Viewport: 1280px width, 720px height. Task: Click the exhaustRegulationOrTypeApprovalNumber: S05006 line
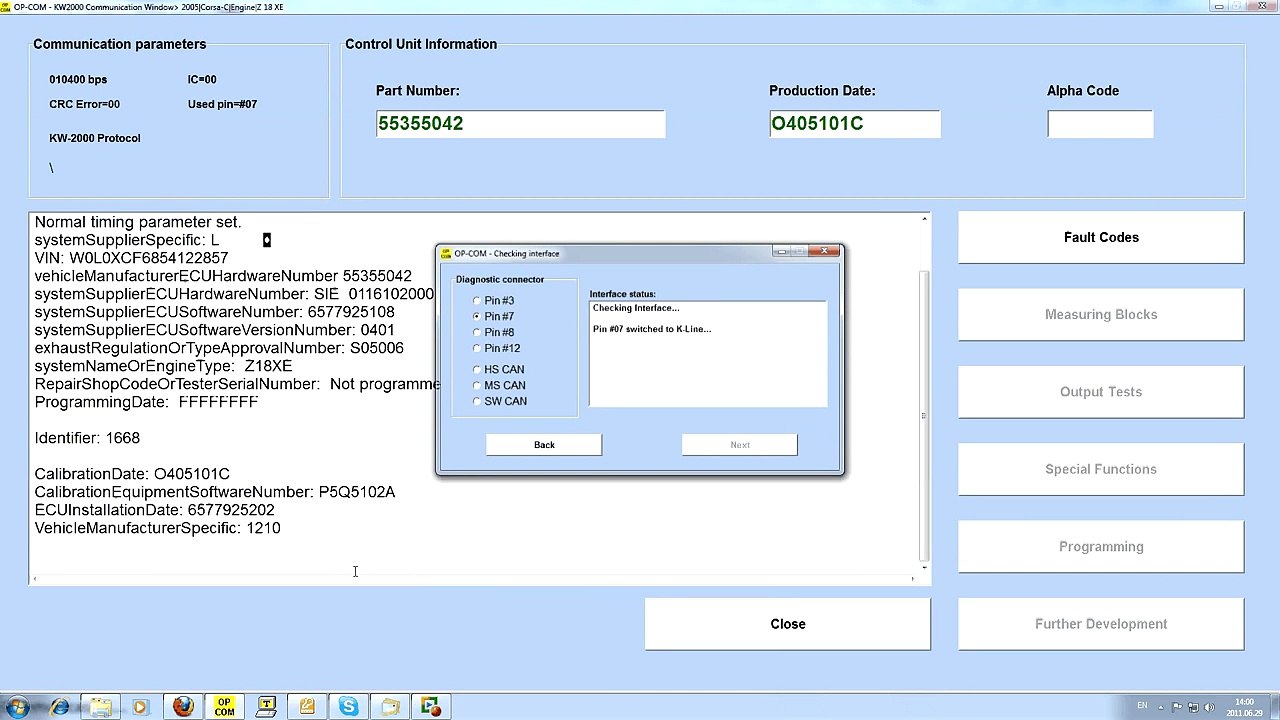pyautogui.click(x=219, y=348)
